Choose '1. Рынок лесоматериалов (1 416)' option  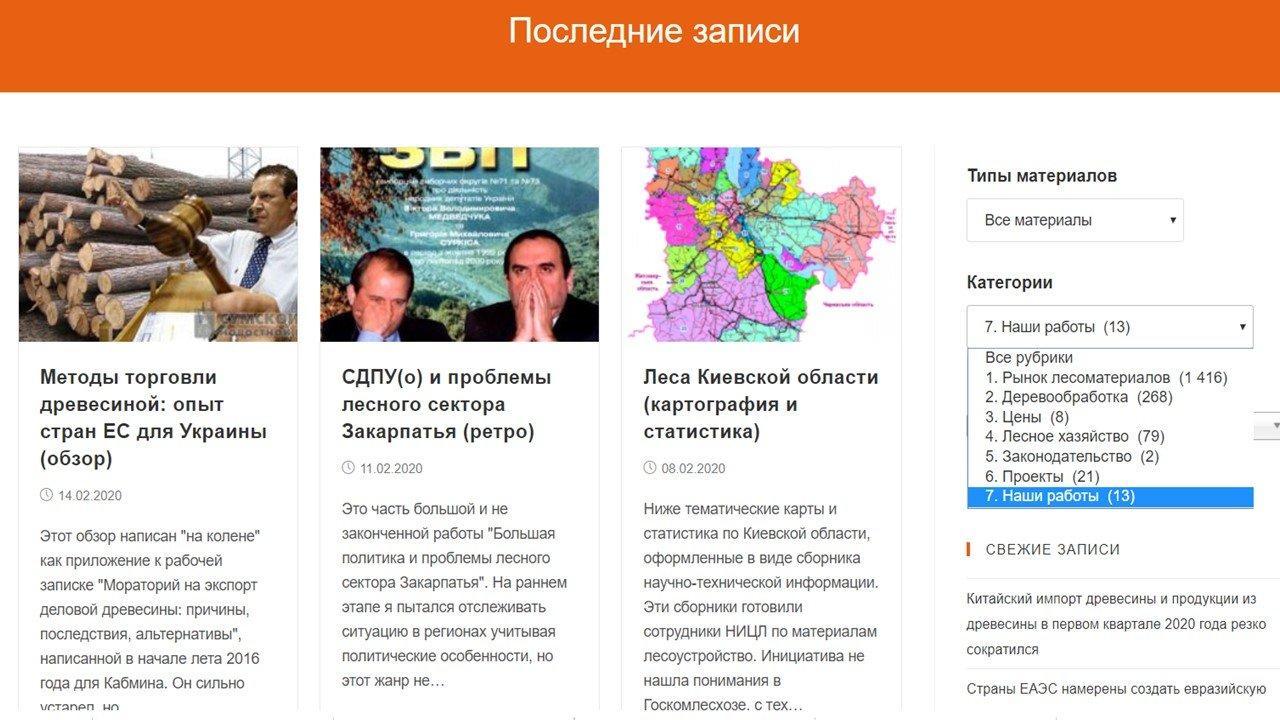point(1106,378)
